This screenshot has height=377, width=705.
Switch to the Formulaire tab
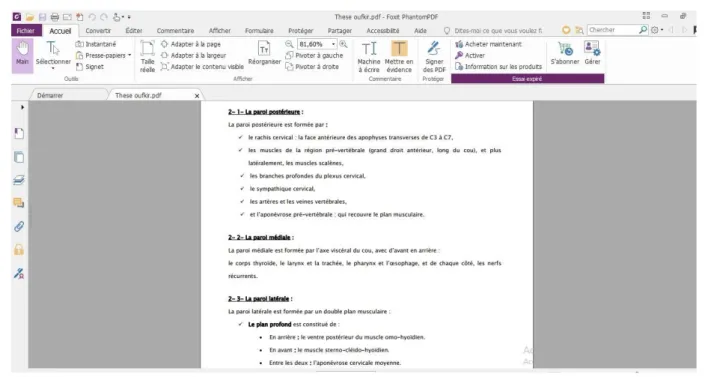(259, 31)
